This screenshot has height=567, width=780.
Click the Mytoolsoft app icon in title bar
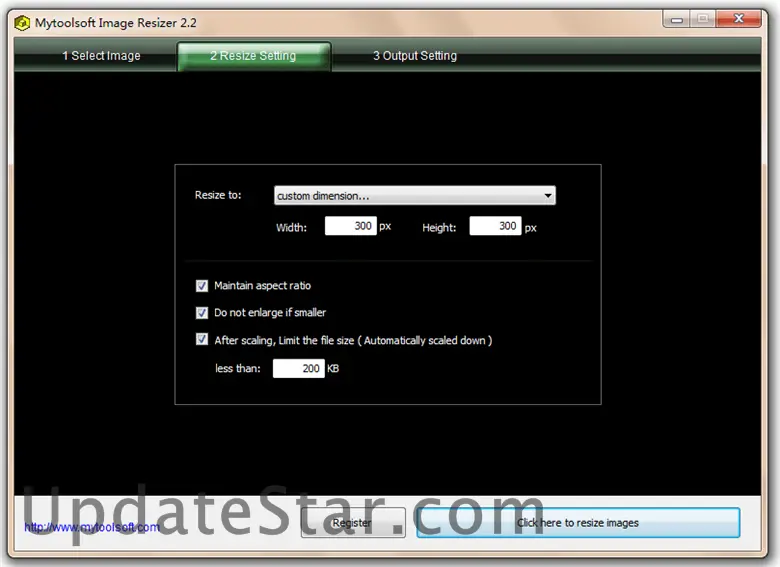pyautogui.click(x=22, y=23)
